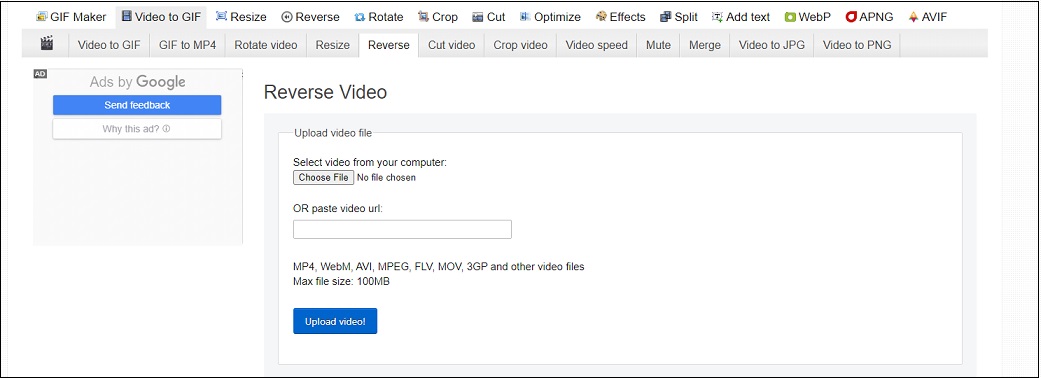The image size is (1041, 378).
Task: Open the Reverse label in top menu
Action: [317, 17]
